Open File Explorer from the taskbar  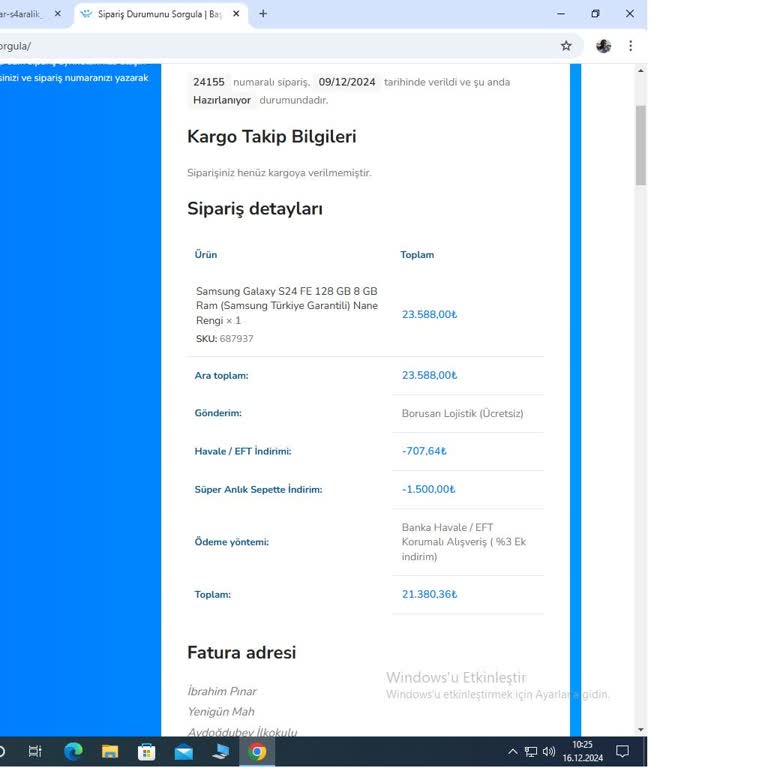pyautogui.click(x=110, y=751)
